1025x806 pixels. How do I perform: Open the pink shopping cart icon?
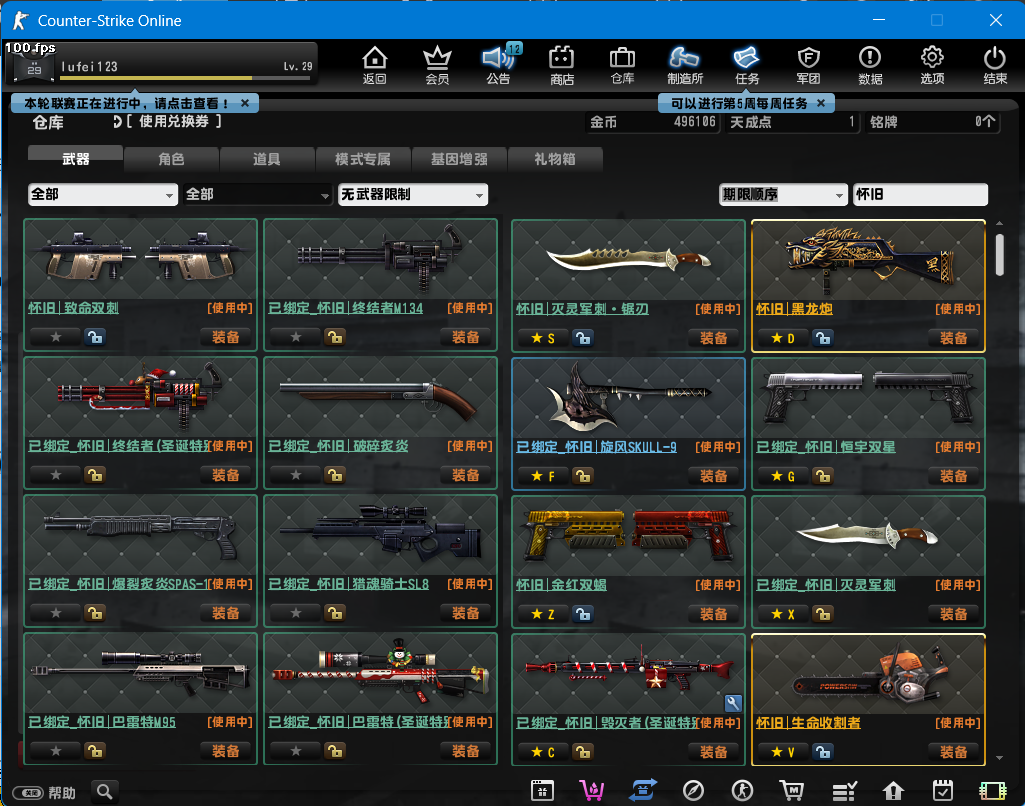[x=592, y=791]
